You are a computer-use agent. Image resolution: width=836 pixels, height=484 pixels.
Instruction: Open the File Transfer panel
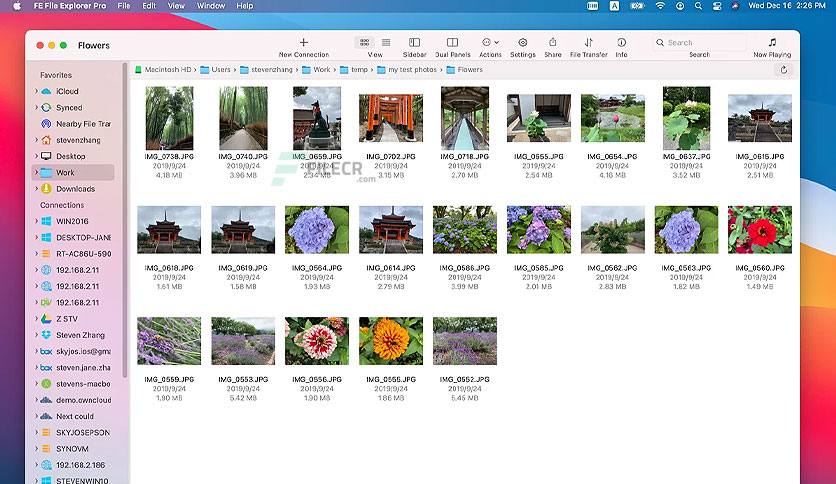click(x=589, y=43)
